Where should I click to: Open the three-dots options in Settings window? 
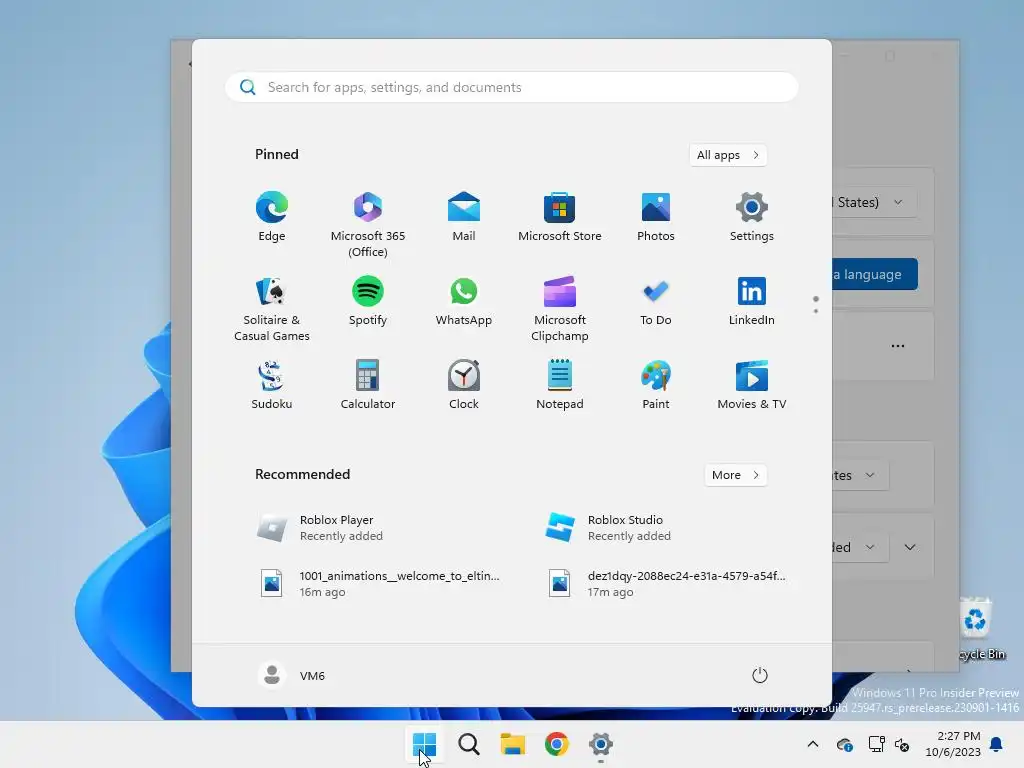tap(898, 345)
